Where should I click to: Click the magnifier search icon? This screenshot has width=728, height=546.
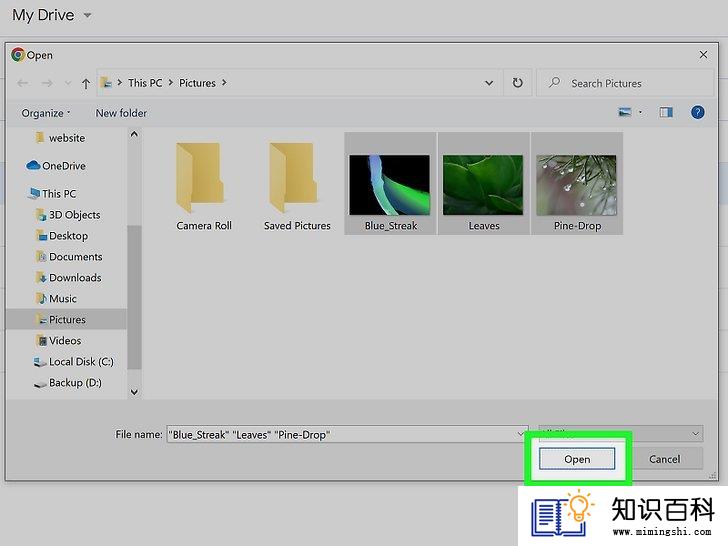coord(554,83)
